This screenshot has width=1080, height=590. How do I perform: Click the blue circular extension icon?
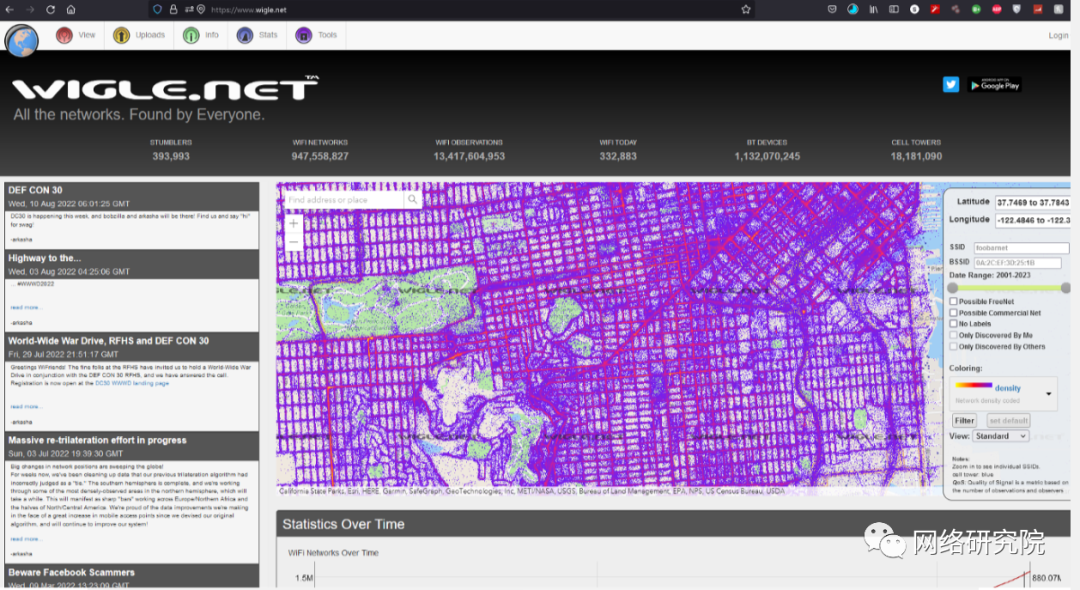click(x=853, y=10)
